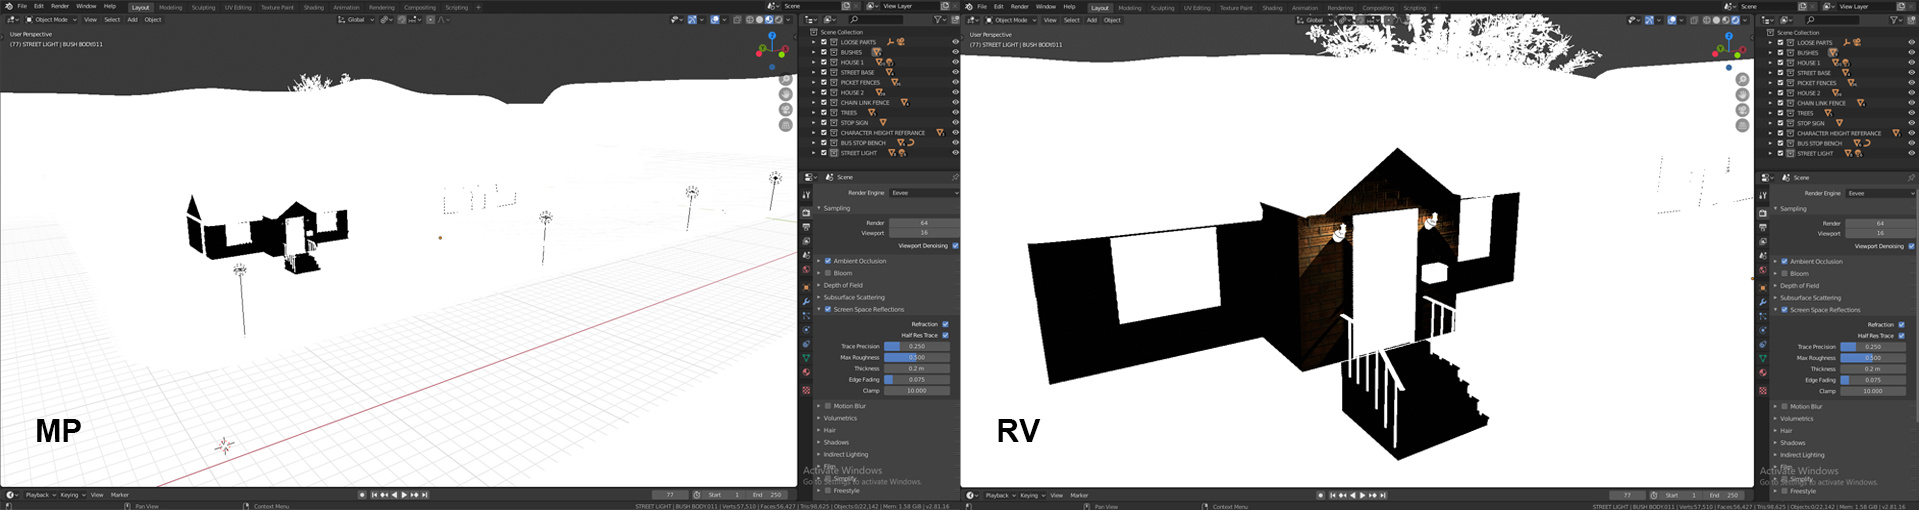
Task: Toggle Viewport Denoising checkbox in the MP window
Action: click(955, 246)
